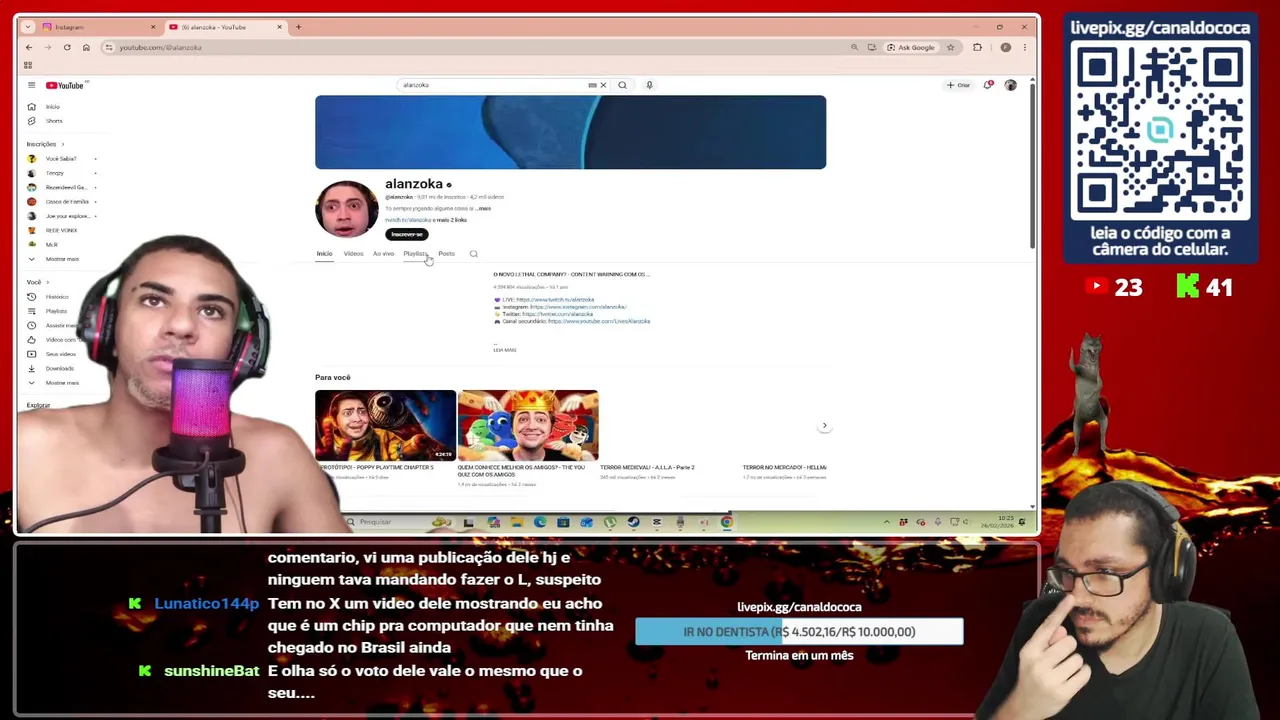The width and height of the screenshot is (1280, 720).
Task: Open the YouTube account avatar menu
Action: (1010, 85)
